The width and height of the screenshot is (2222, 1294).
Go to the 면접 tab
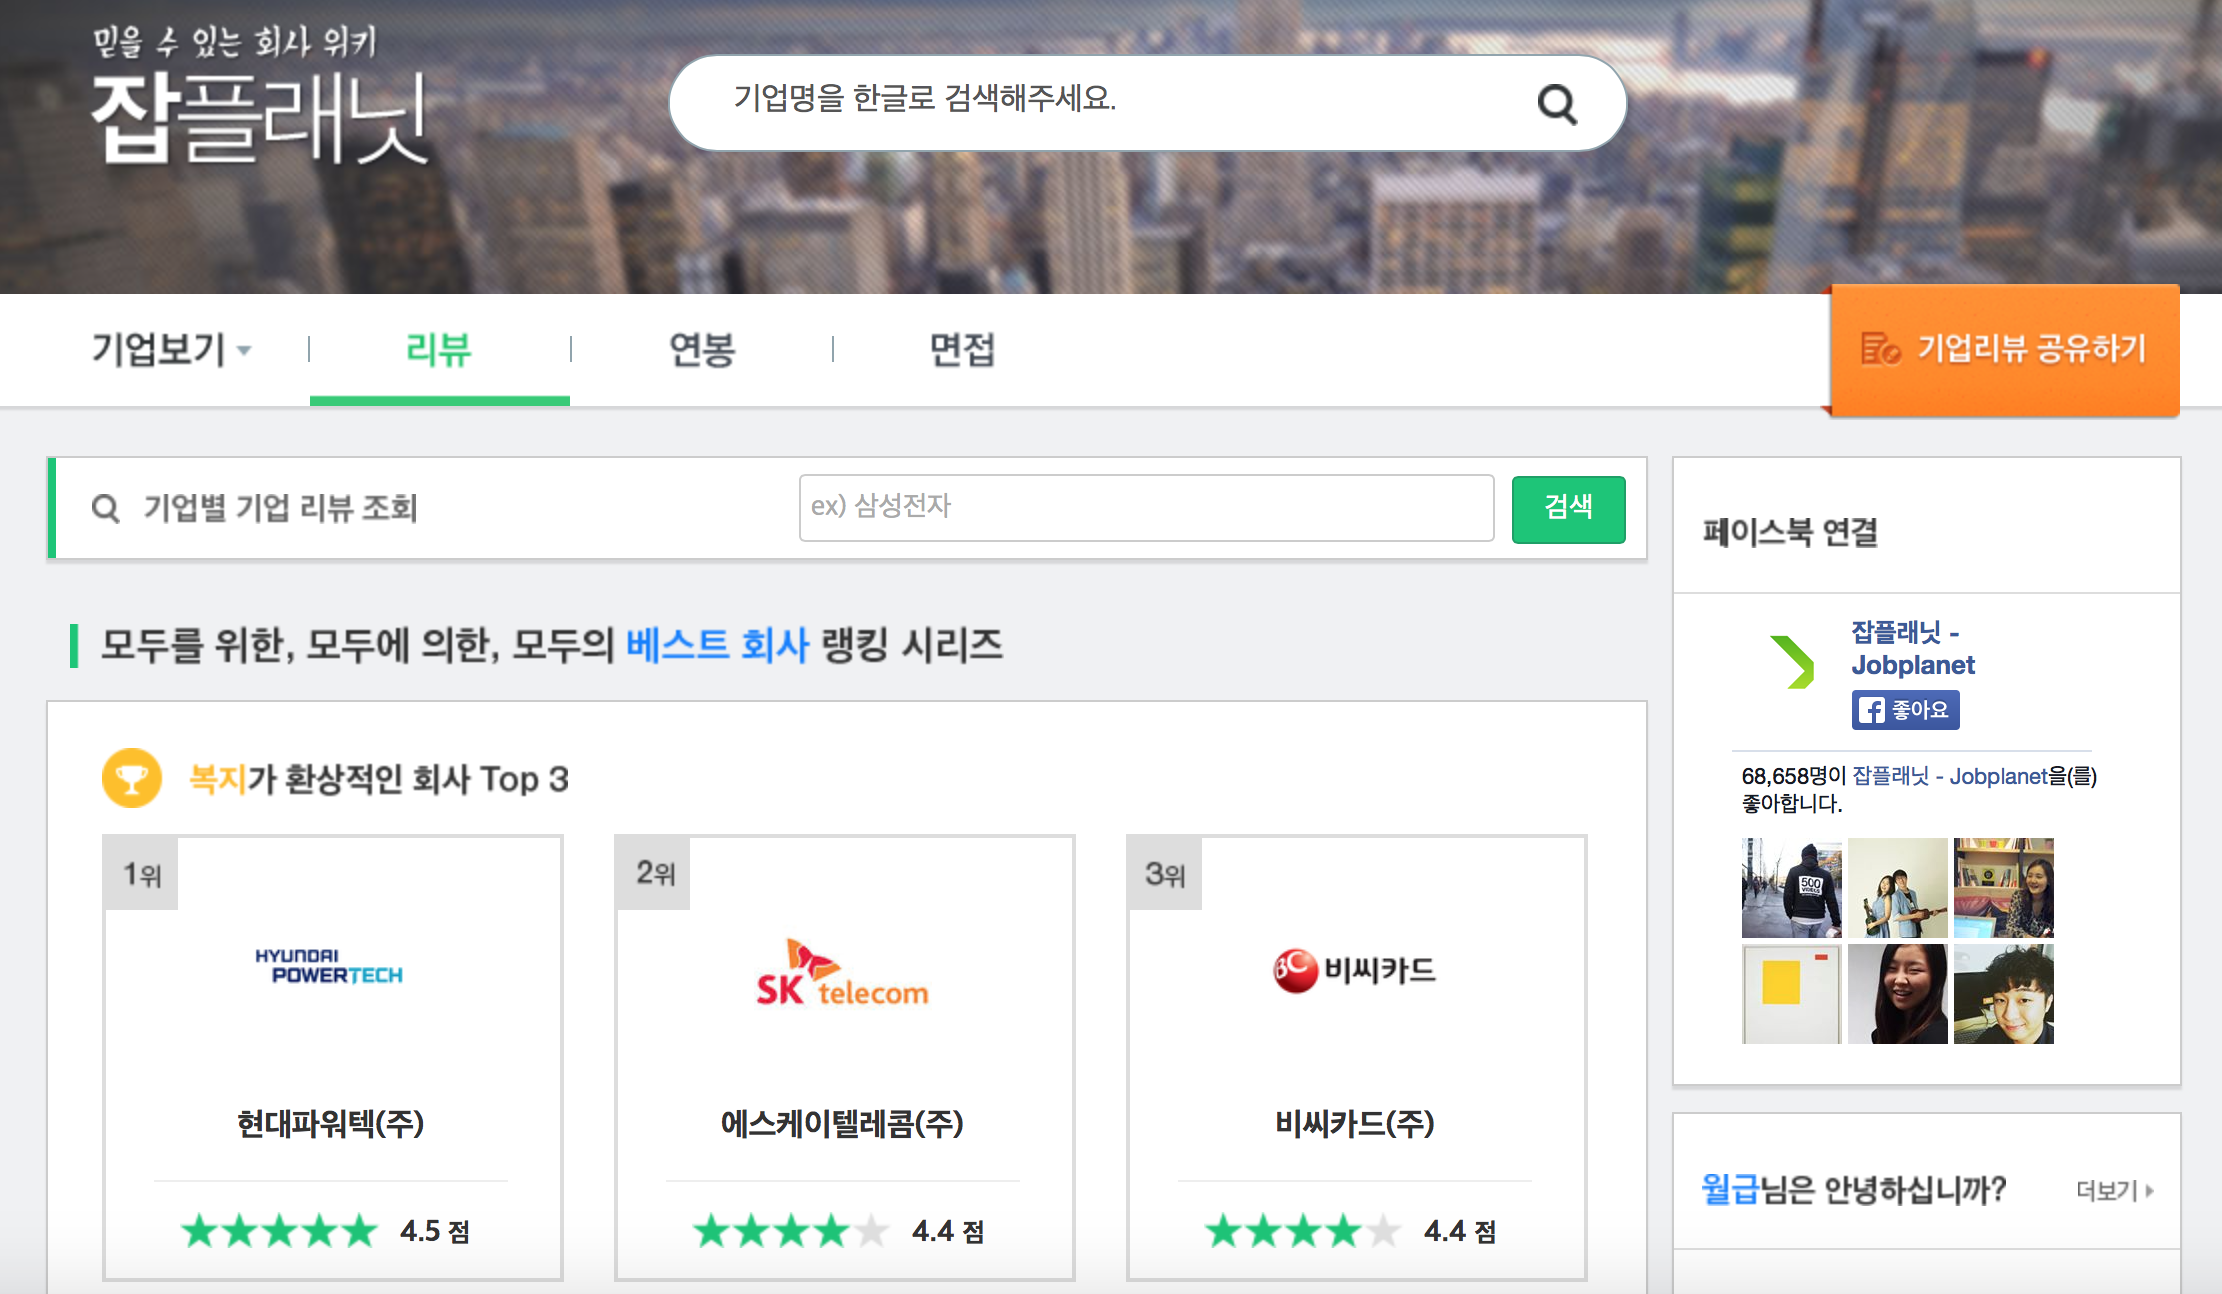tap(962, 349)
